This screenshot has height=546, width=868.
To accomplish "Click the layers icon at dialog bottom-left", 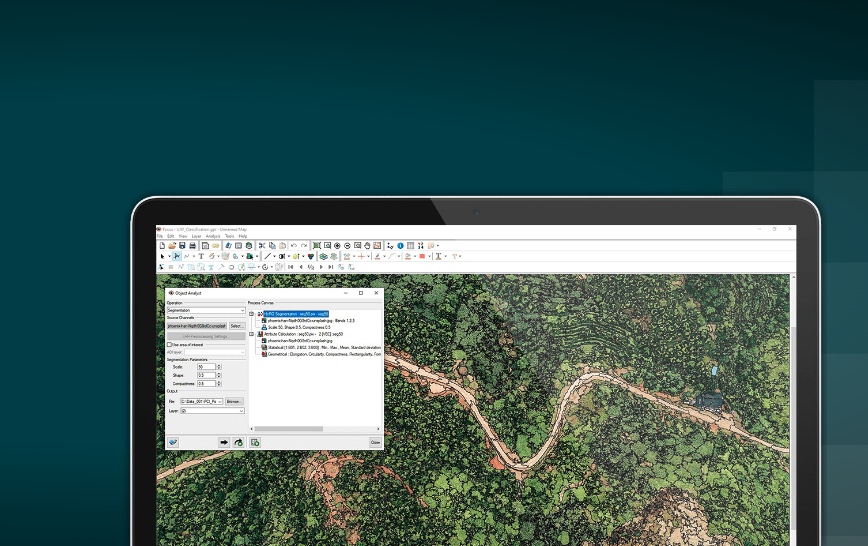I will click(x=173, y=442).
